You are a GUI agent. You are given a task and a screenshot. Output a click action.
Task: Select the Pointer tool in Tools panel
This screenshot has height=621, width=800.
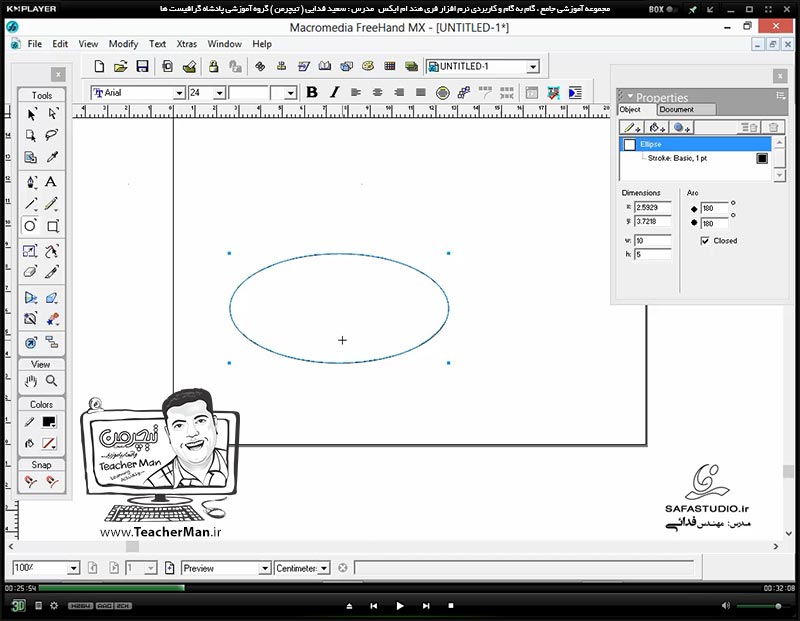click(x=31, y=114)
